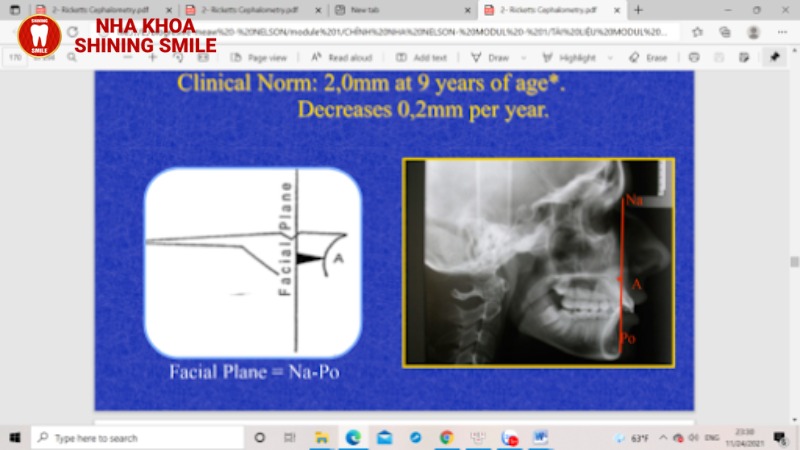
Task: Open Google Chrome from the taskbar
Action: [x=447, y=438]
